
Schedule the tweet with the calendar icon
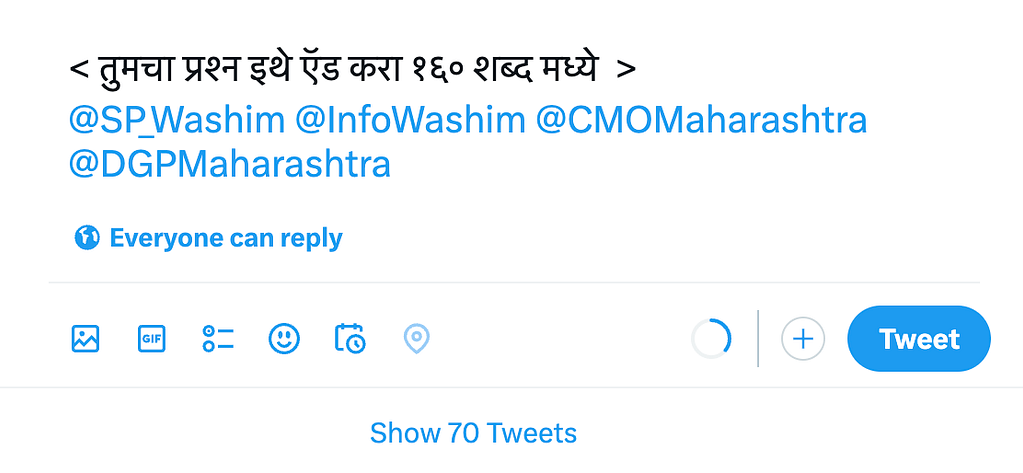(x=350, y=339)
